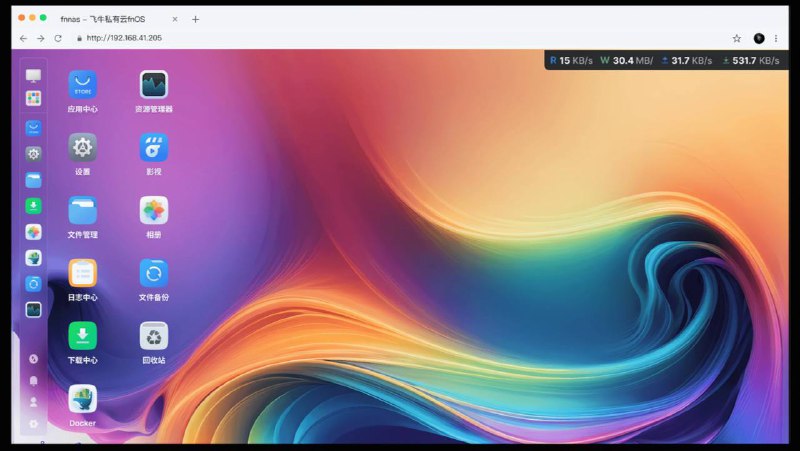Screen dimensions: 800x451
Task: Open the browser profile avatar
Action: coord(759,38)
